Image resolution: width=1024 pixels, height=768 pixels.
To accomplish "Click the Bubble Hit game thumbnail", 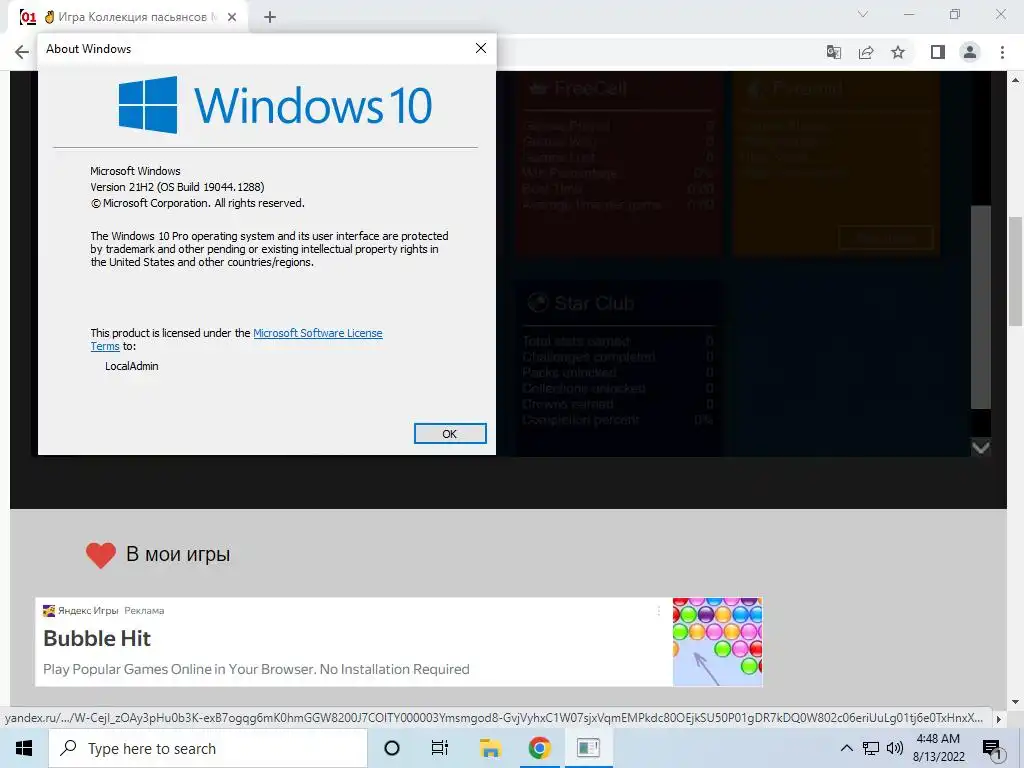I will coord(717,641).
